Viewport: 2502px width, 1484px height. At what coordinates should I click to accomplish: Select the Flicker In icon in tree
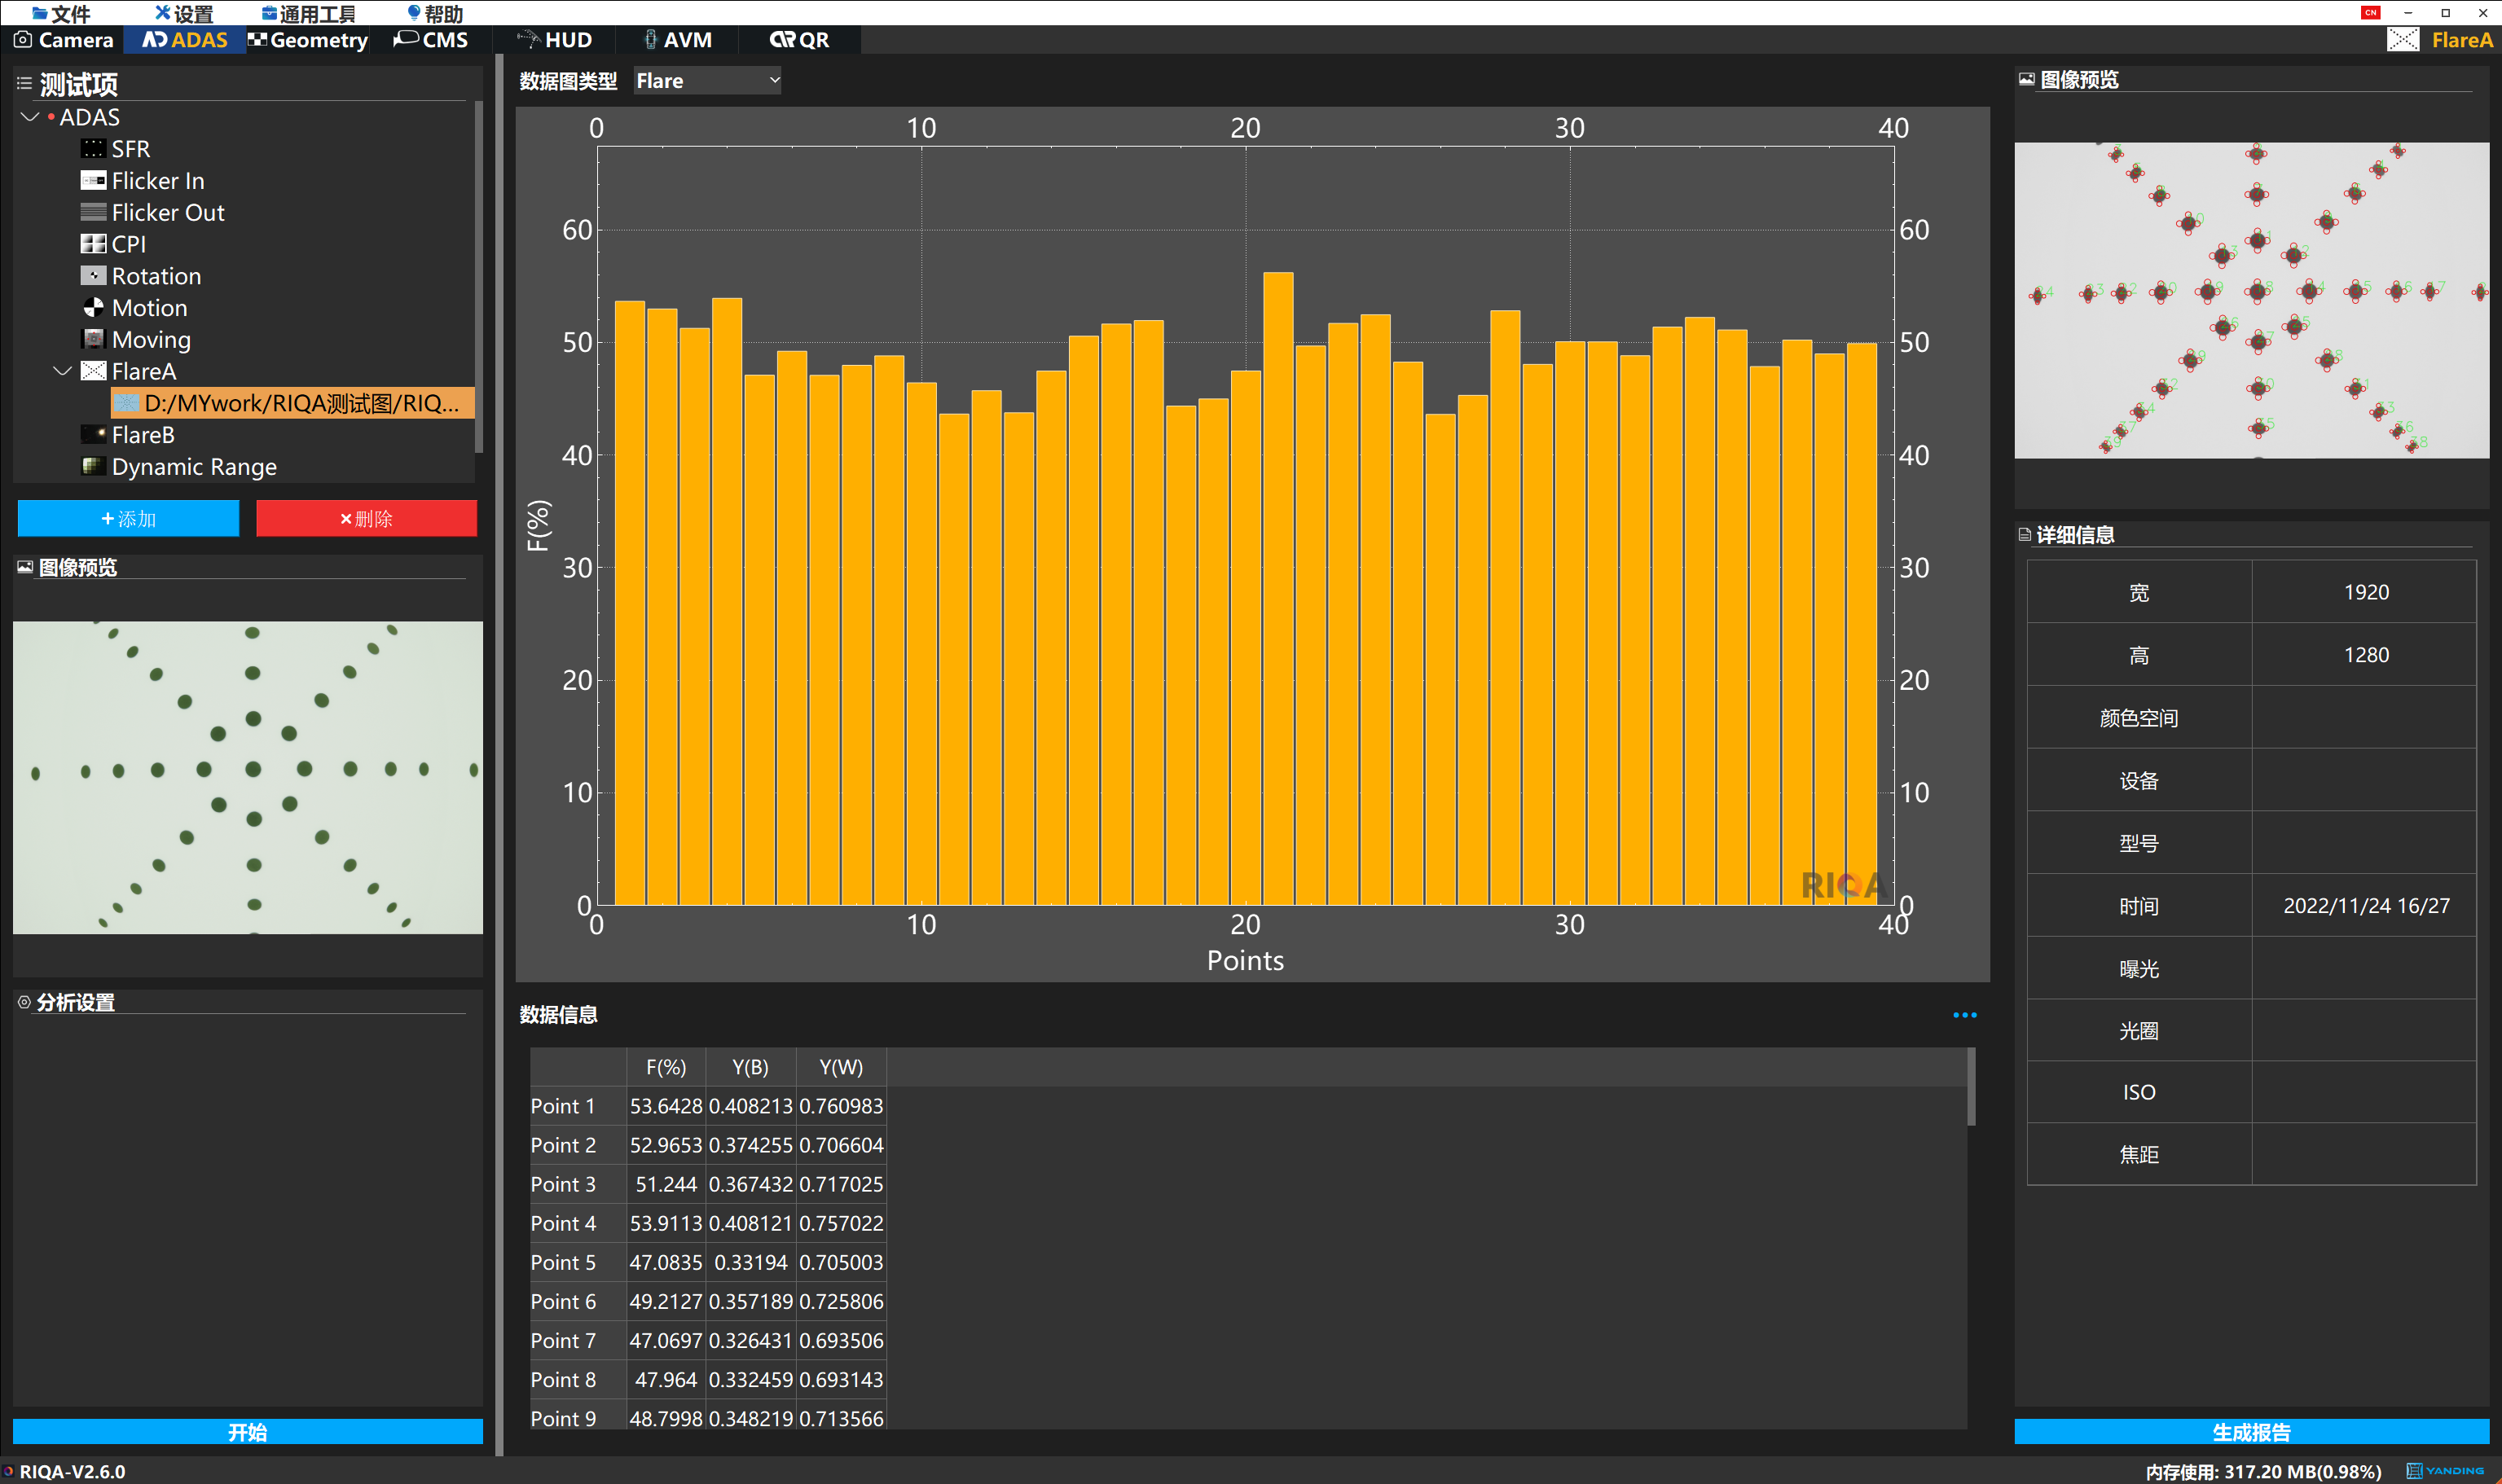93,181
